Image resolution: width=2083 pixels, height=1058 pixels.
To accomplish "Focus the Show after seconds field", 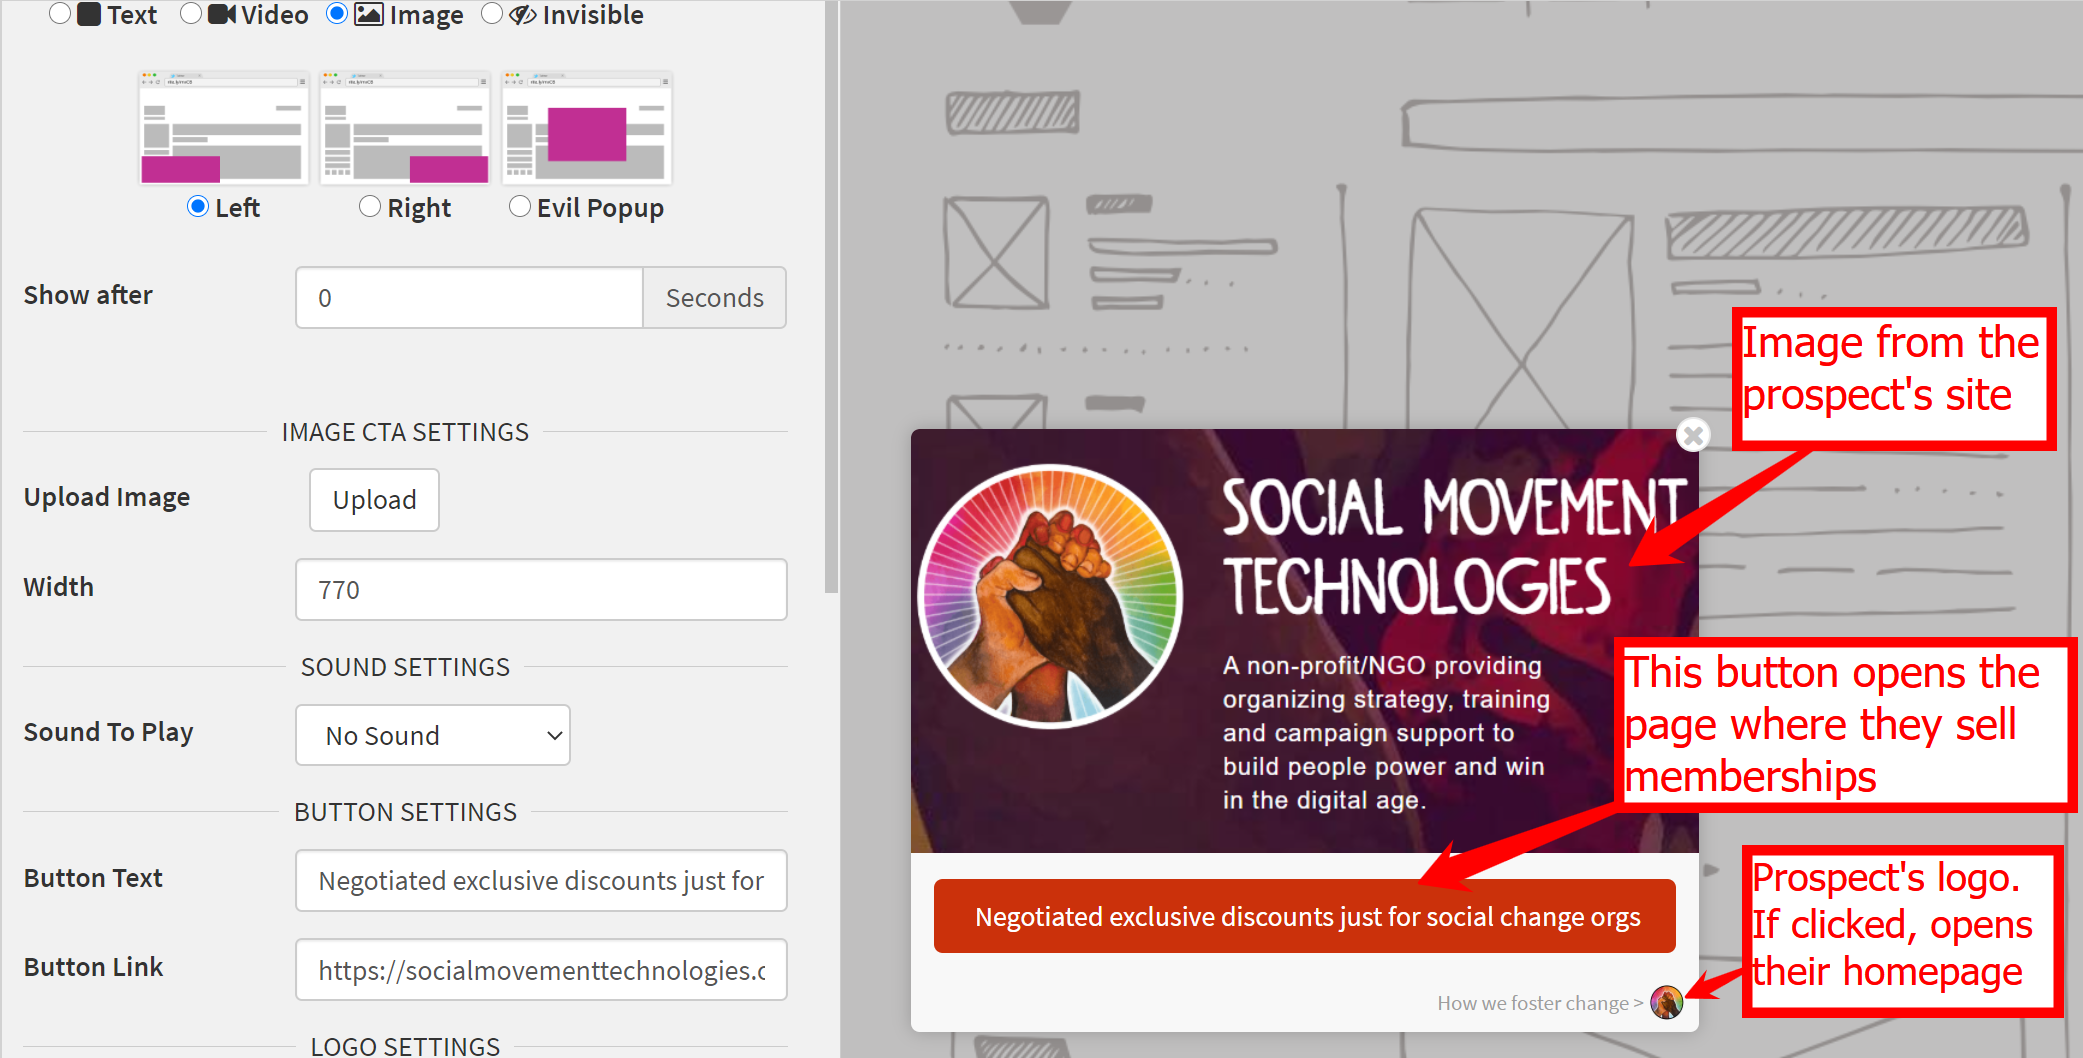I will click(x=469, y=298).
